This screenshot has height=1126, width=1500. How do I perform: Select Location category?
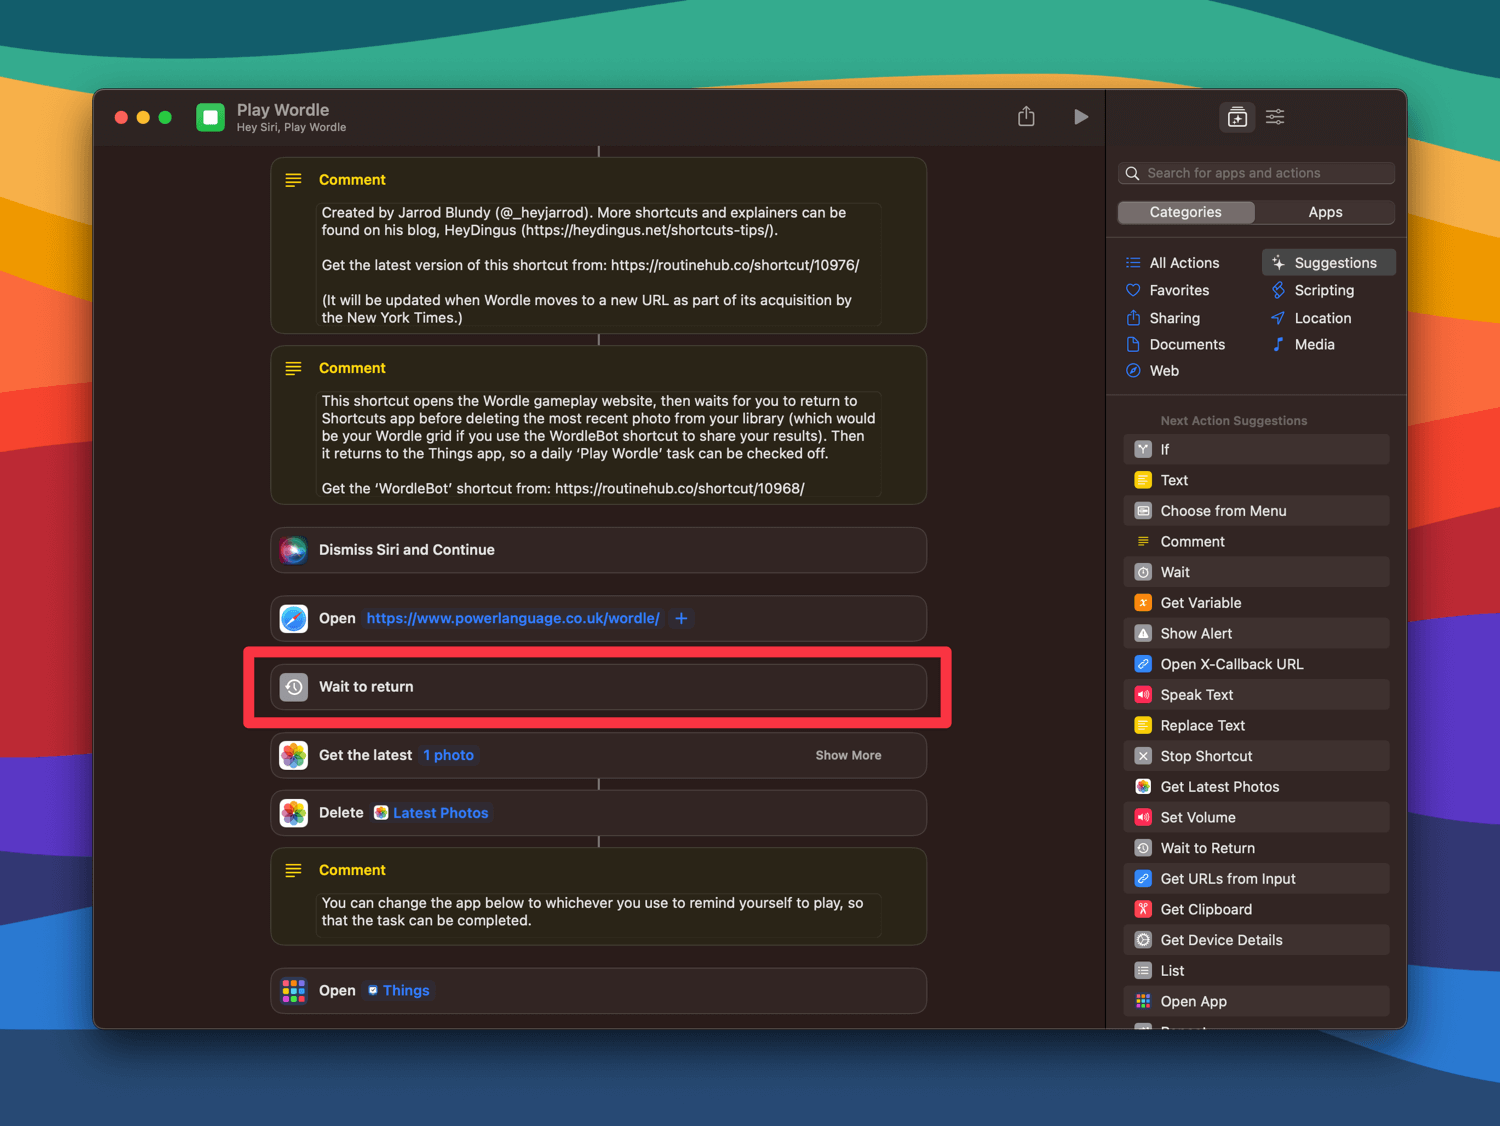1323,318
